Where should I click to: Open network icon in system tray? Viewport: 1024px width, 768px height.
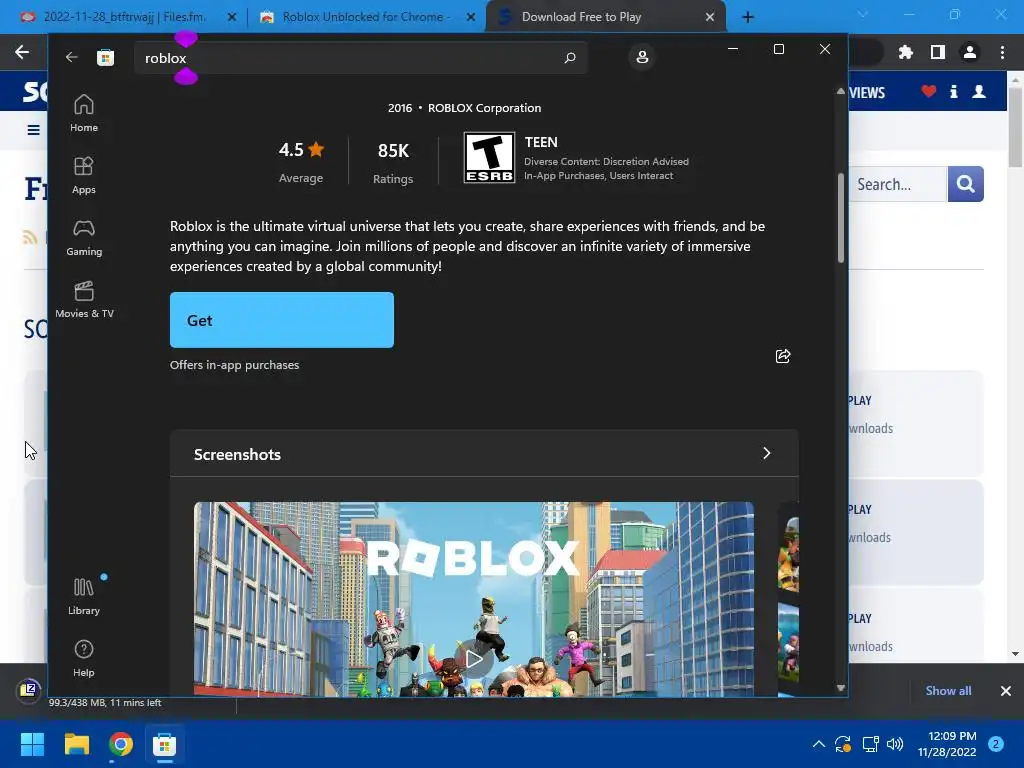870,744
